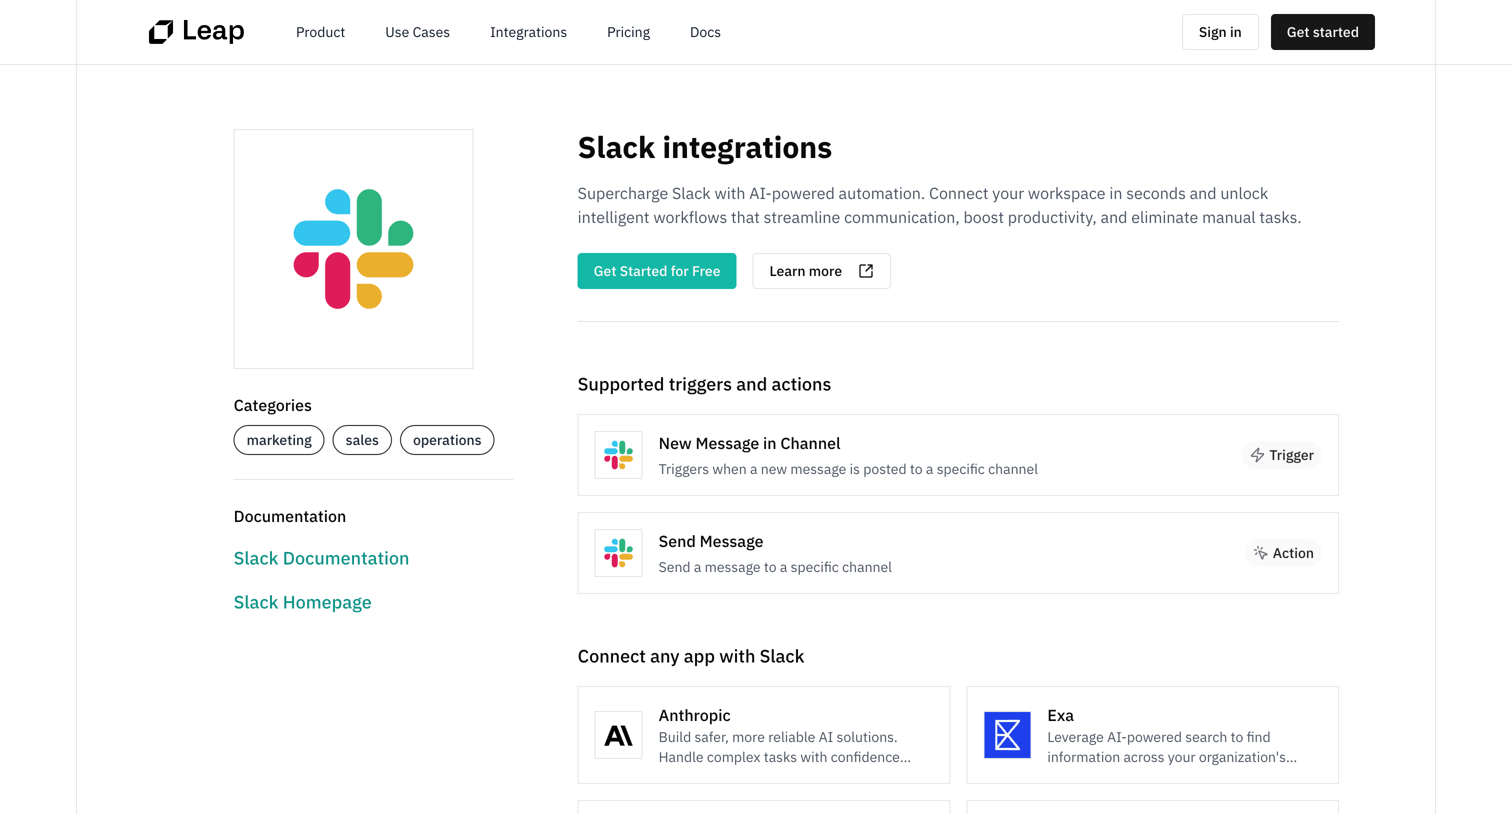This screenshot has height=814, width=1512.
Task: Click the Categories heading
Action: (272, 405)
